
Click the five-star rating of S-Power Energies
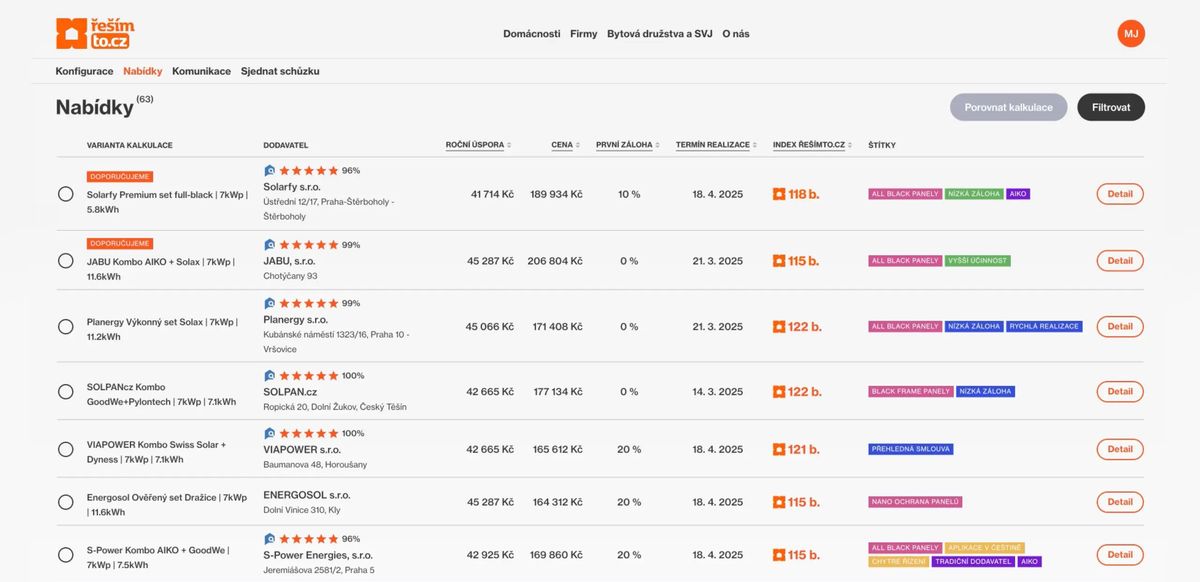(x=308, y=539)
